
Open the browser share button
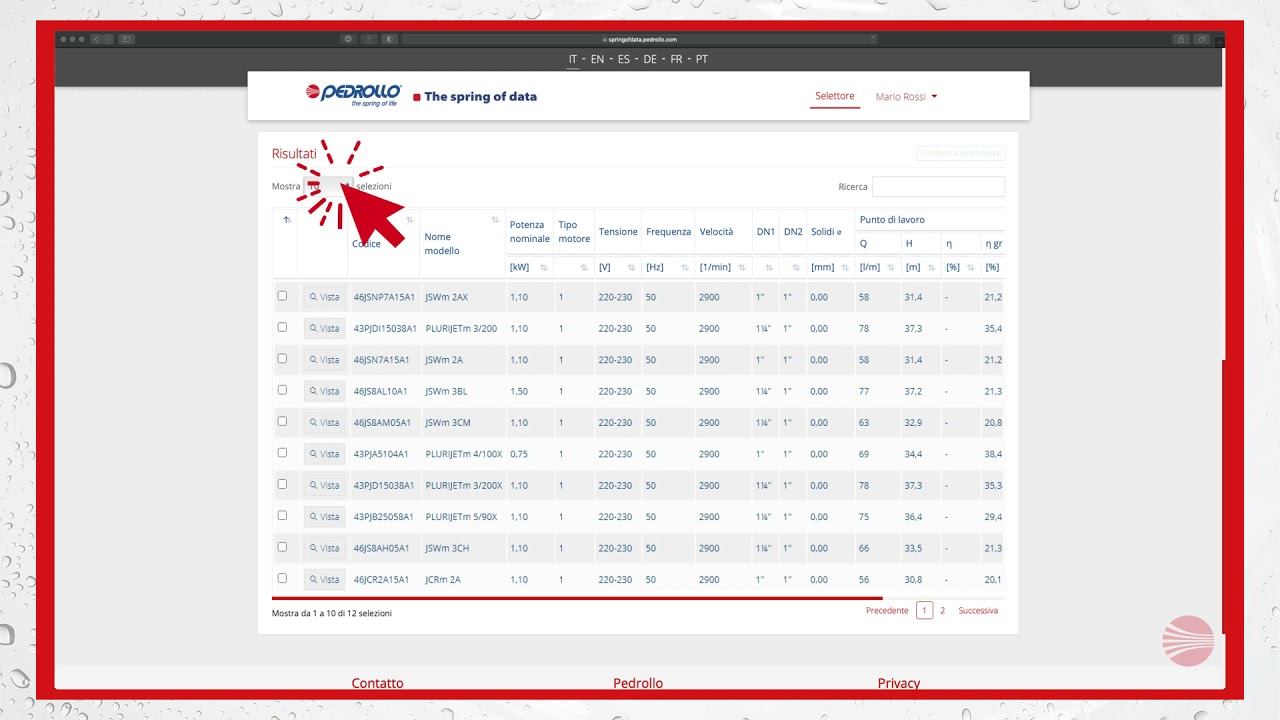click(1181, 39)
